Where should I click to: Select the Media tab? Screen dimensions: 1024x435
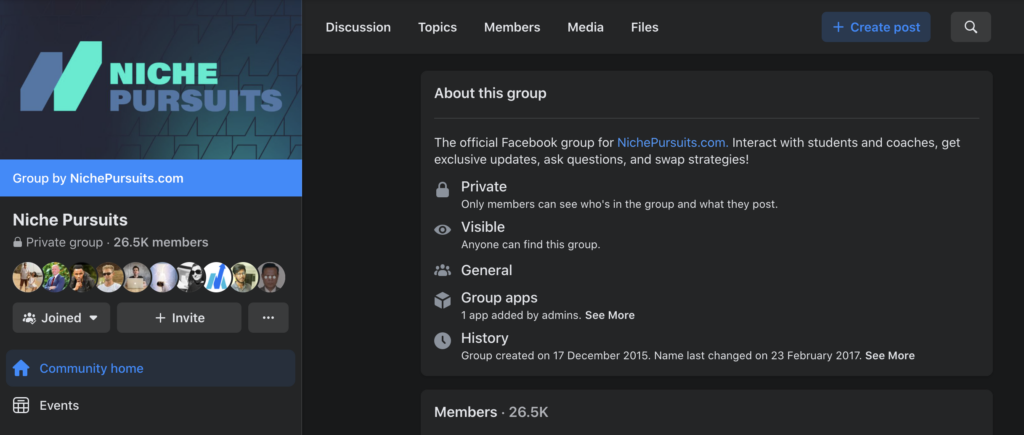point(585,27)
